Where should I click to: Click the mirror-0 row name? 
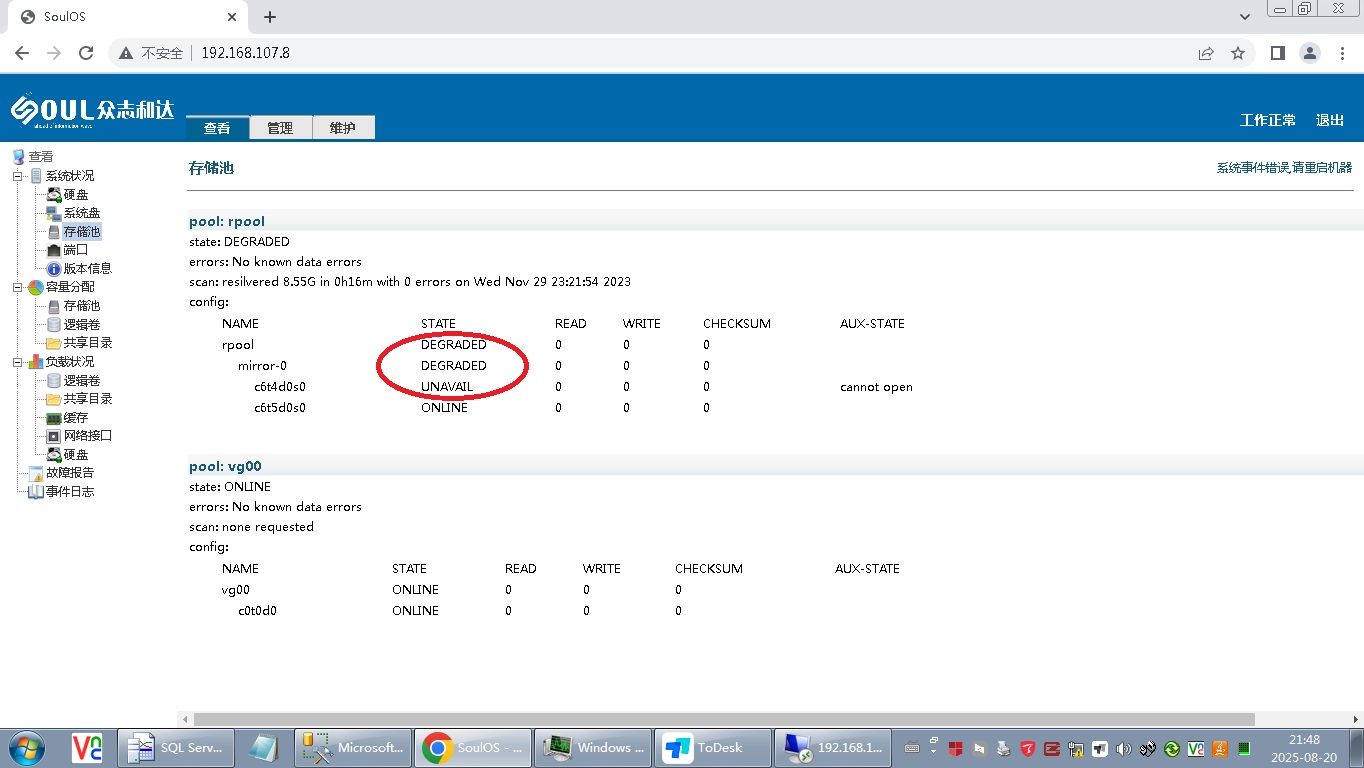point(262,366)
